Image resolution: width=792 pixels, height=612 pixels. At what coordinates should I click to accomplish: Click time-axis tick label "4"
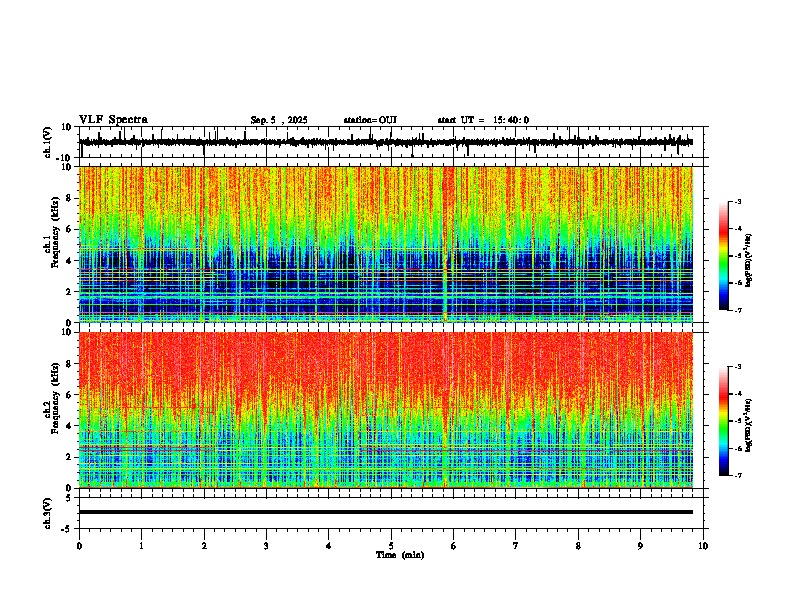pyautogui.click(x=329, y=546)
